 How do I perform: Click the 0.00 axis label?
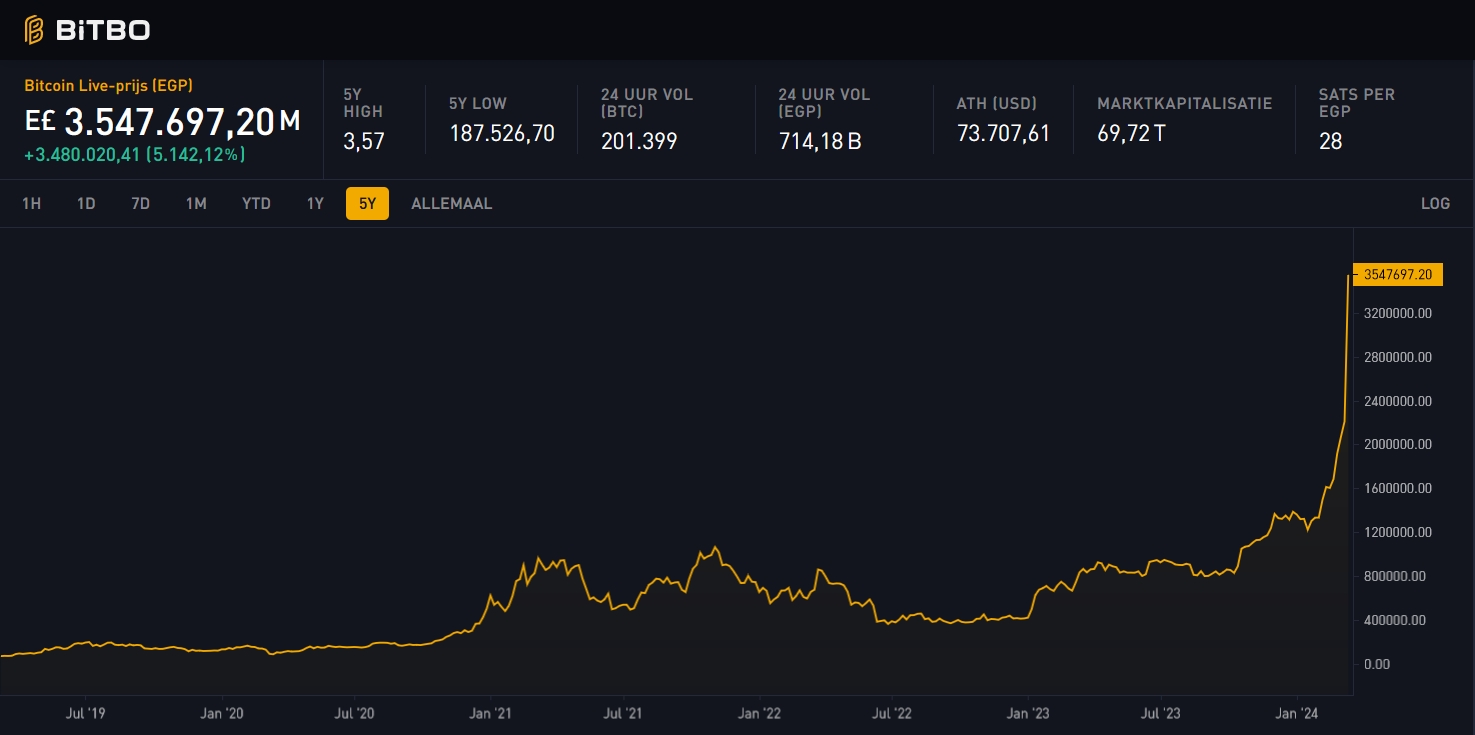tap(1376, 664)
